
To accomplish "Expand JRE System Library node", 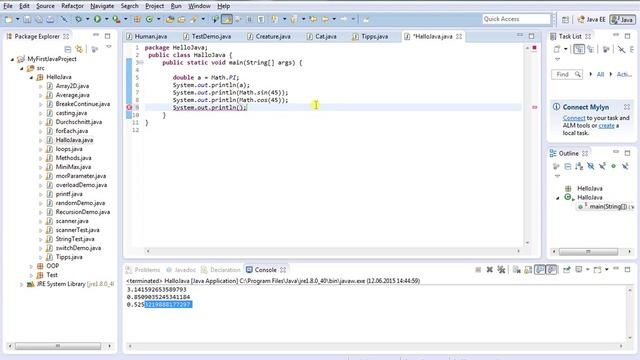I will [x=21, y=284].
